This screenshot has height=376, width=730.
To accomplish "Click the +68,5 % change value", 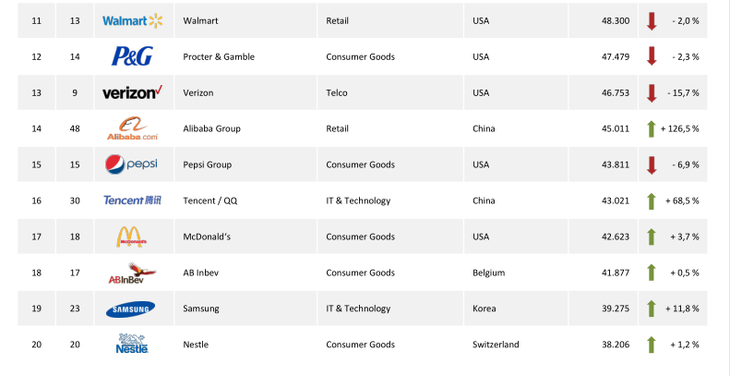I will 682,201.
